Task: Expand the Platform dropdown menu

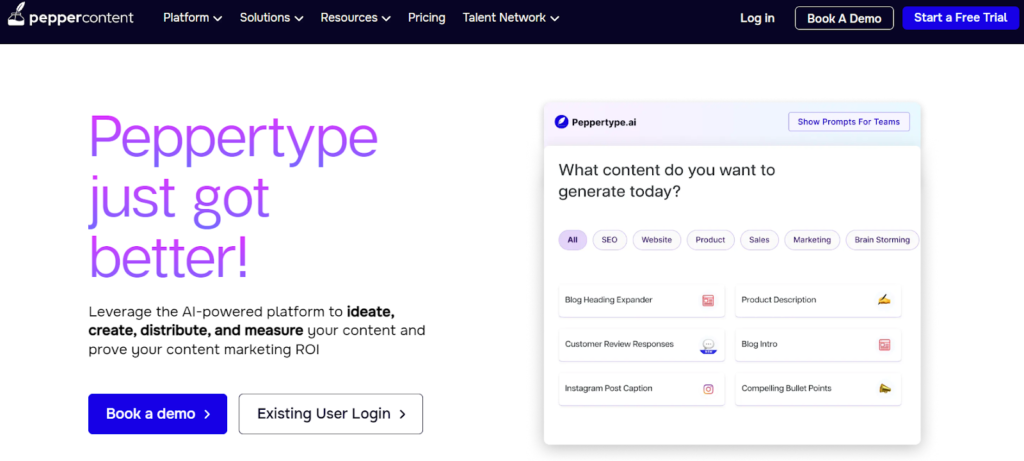Action: point(193,18)
